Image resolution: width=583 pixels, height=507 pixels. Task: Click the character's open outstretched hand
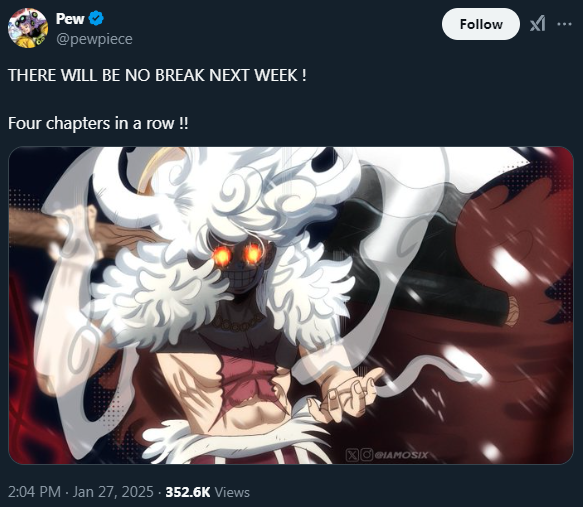pos(344,395)
